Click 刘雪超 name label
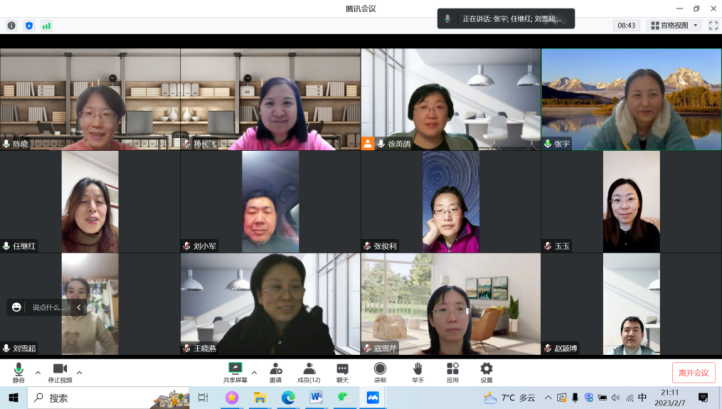 24,348
